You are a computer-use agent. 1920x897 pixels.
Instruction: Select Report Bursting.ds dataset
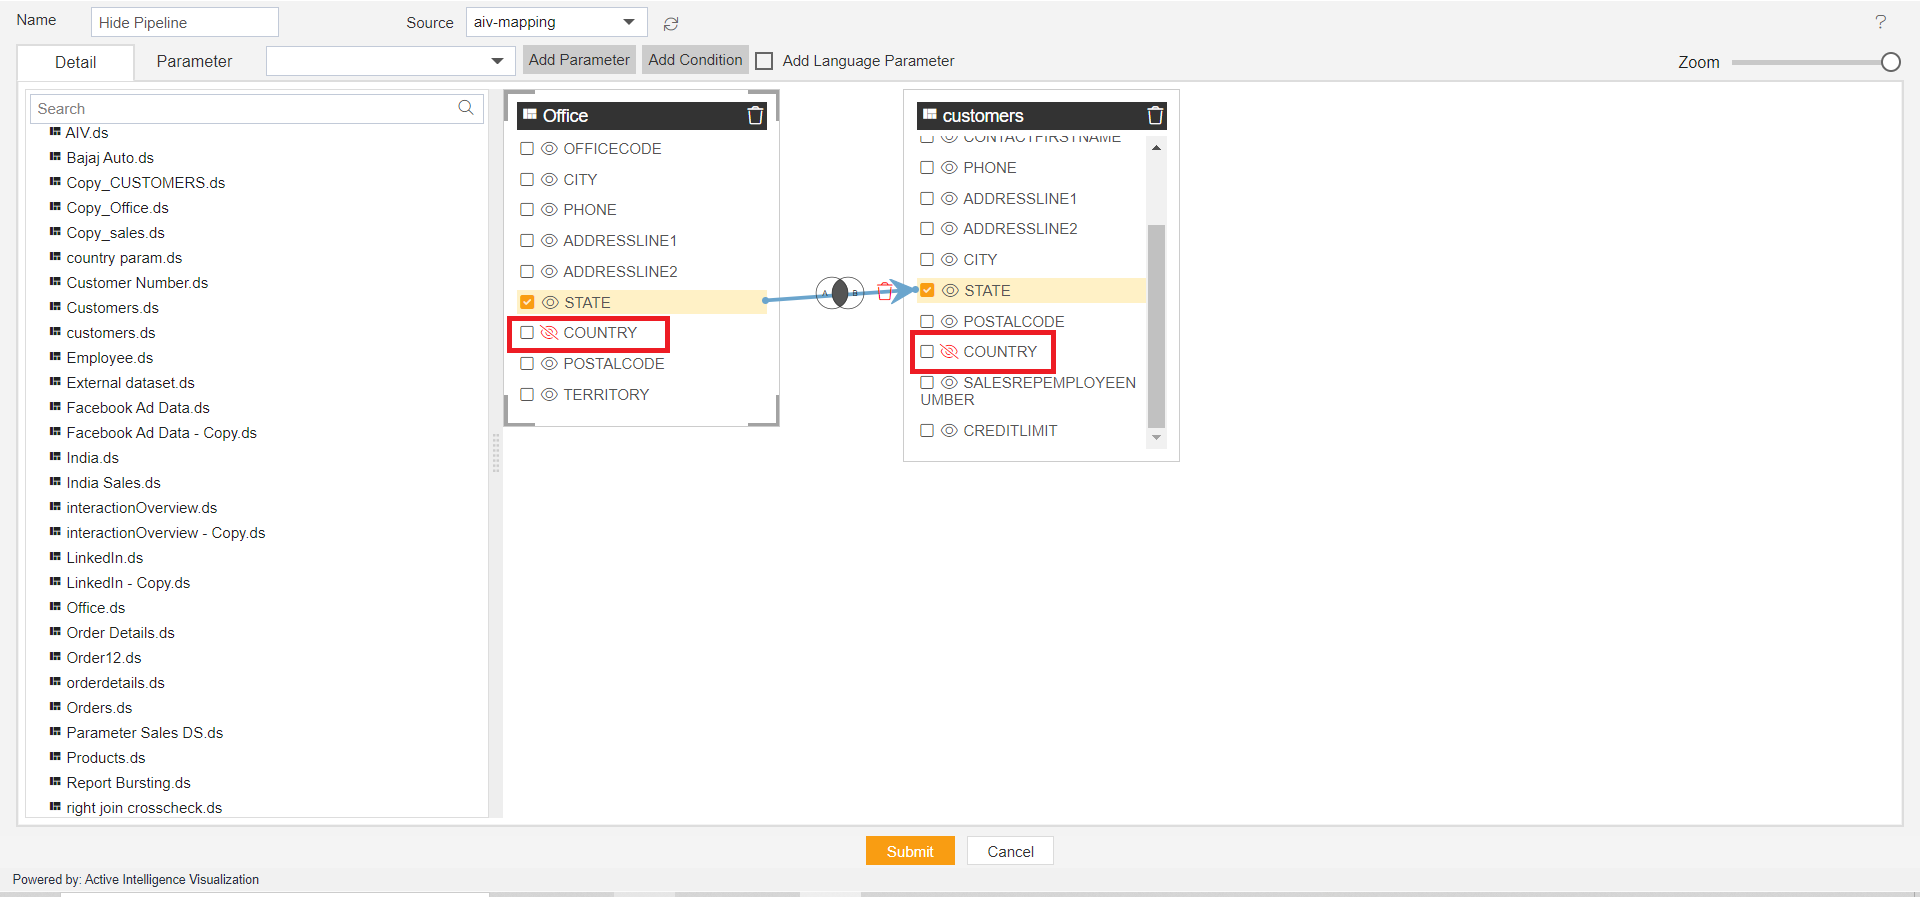tap(128, 783)
